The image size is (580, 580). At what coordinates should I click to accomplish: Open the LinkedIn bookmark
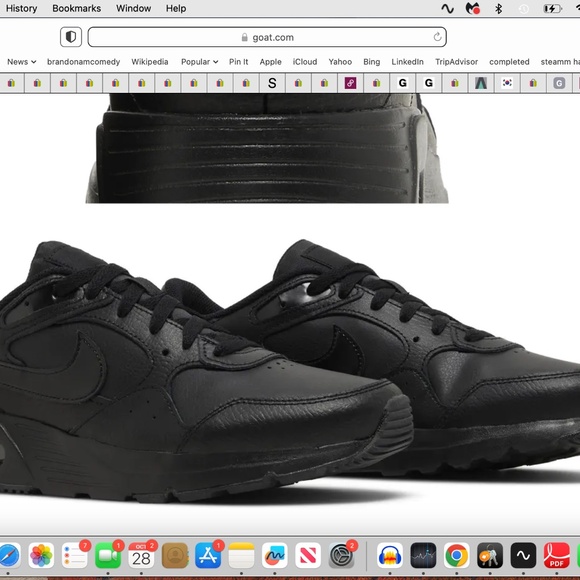[x=408, y=62]
